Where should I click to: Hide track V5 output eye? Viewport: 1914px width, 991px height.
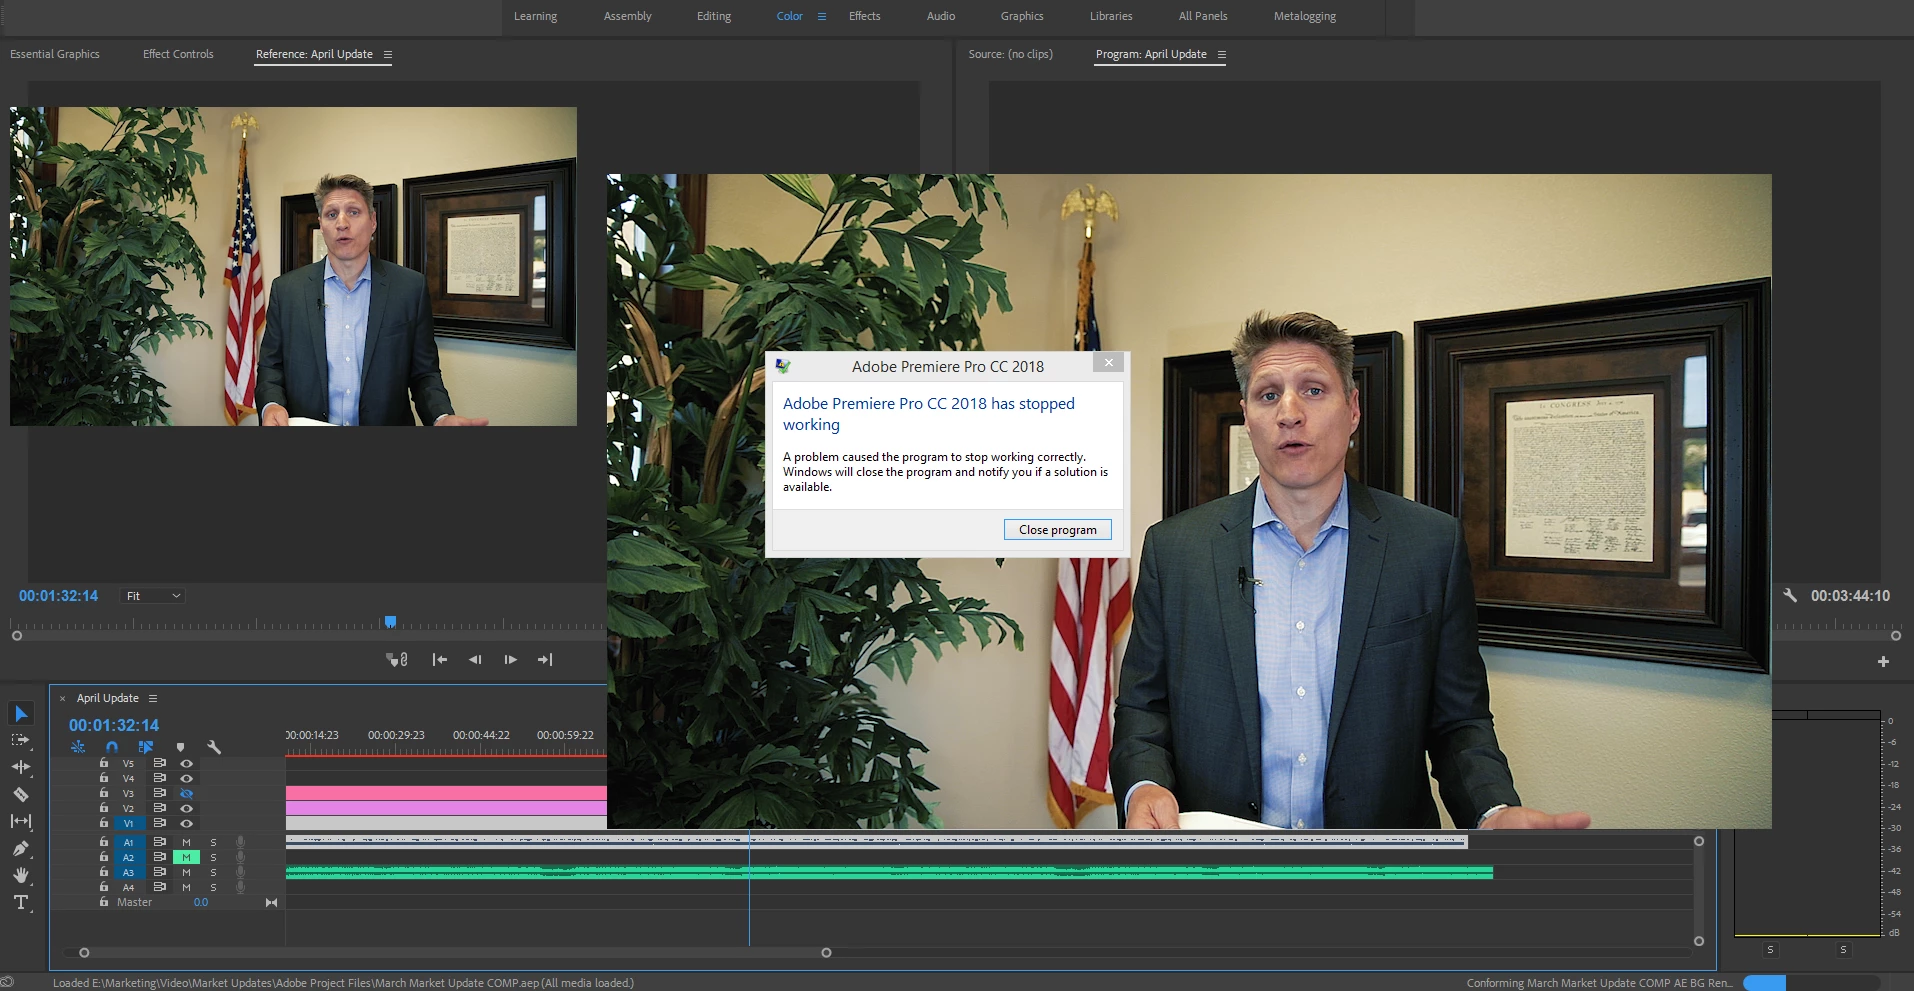tap(186, 763)
